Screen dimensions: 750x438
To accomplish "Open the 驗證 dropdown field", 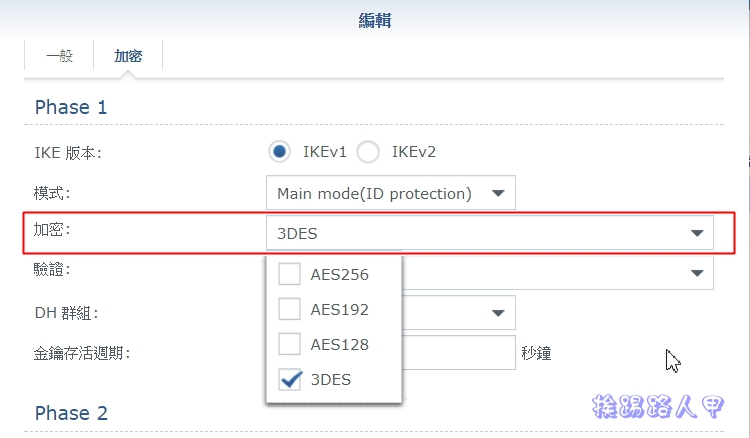I will pyautogui.click(x=558, y=273).
